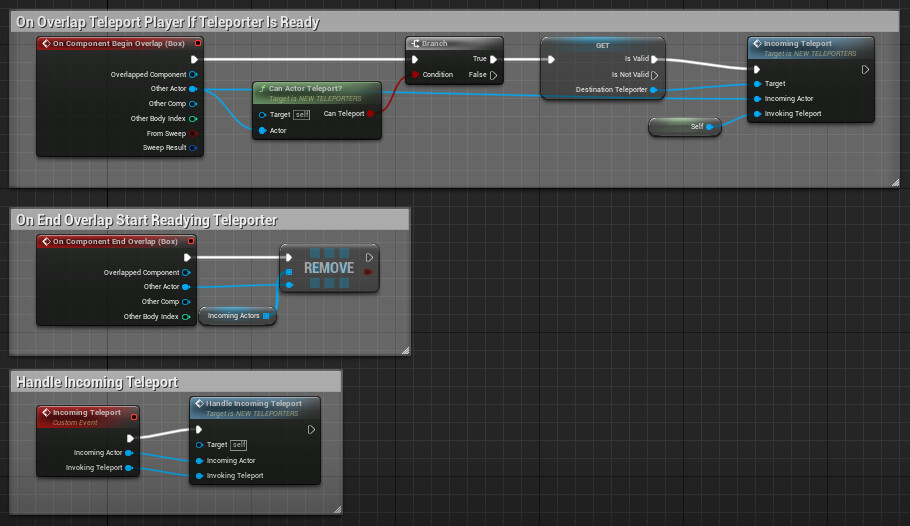Click the Is Valid exec pin on GET node
910x526 pixels.
point(655,59)
